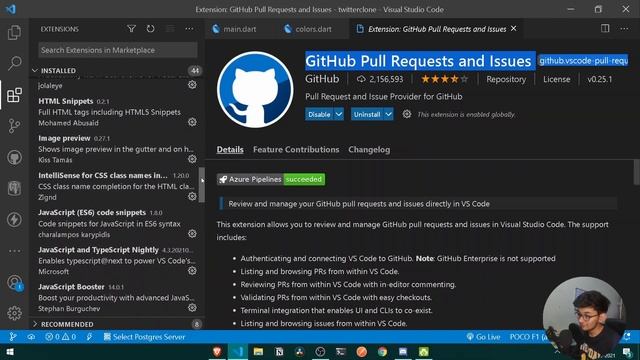Select the Details tab
This screenshot has height=360, width=640.
(x=230, y=150)
